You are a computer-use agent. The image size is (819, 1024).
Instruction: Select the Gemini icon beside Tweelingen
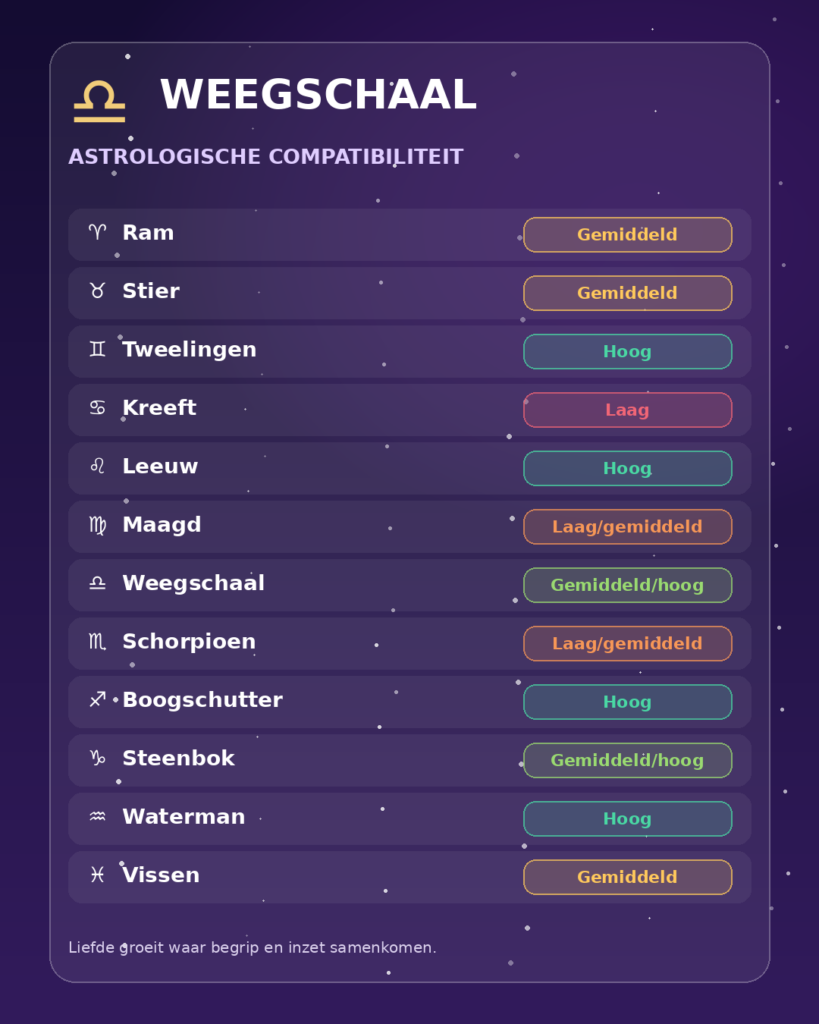point(97,349)
